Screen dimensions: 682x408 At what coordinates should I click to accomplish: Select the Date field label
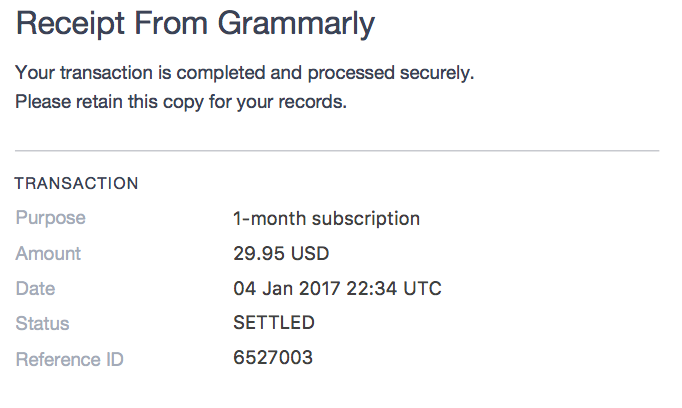coord(35,289)
